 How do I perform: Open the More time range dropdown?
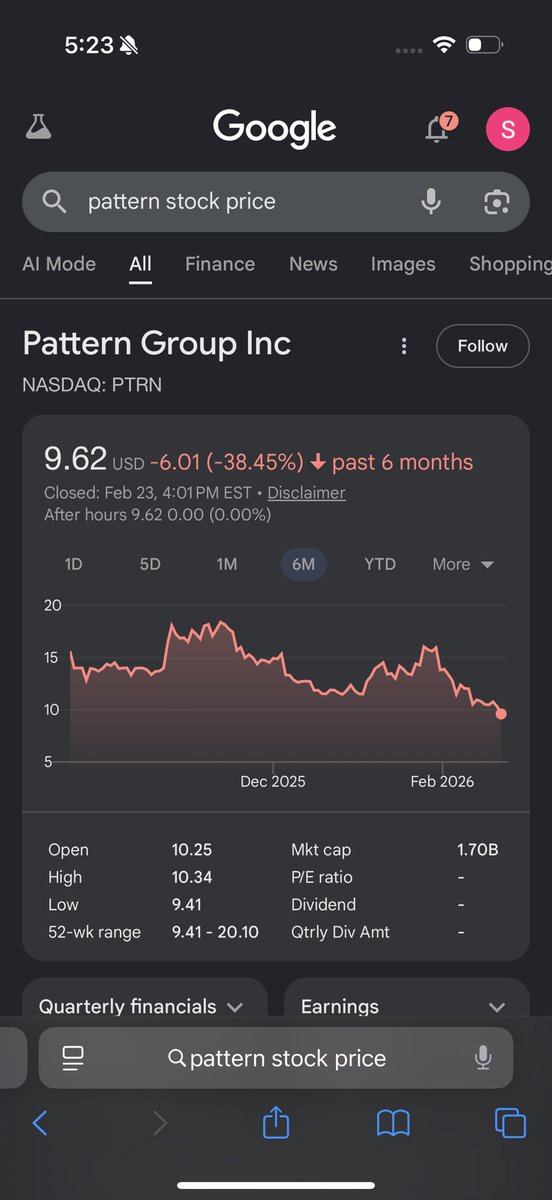[463, 564]
